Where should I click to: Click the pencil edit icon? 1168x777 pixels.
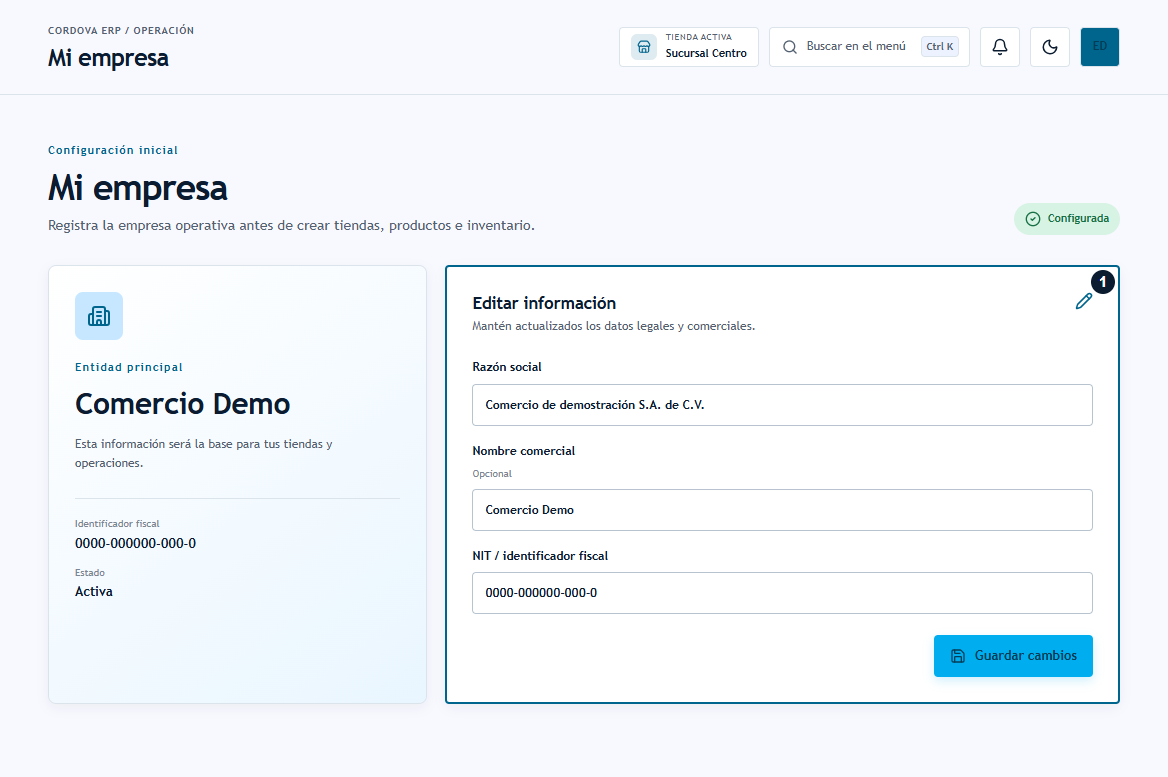1084,301
